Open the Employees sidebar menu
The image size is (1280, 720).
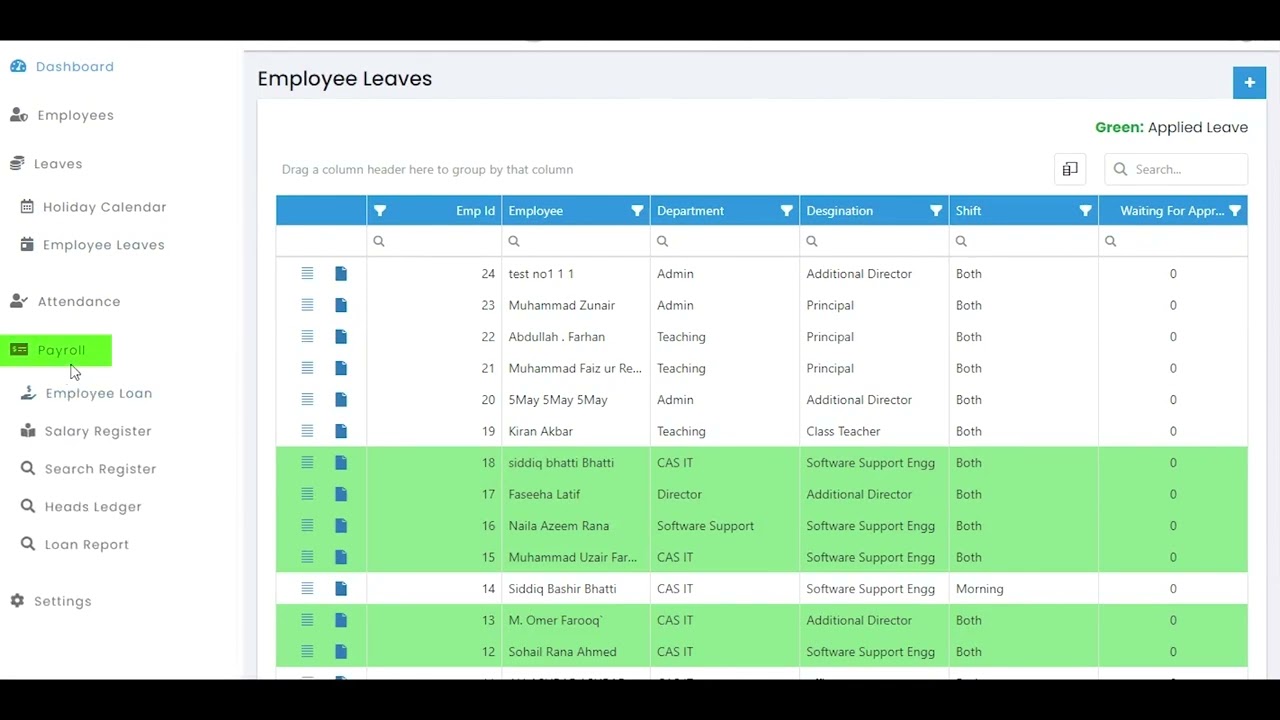pos(62,115)
